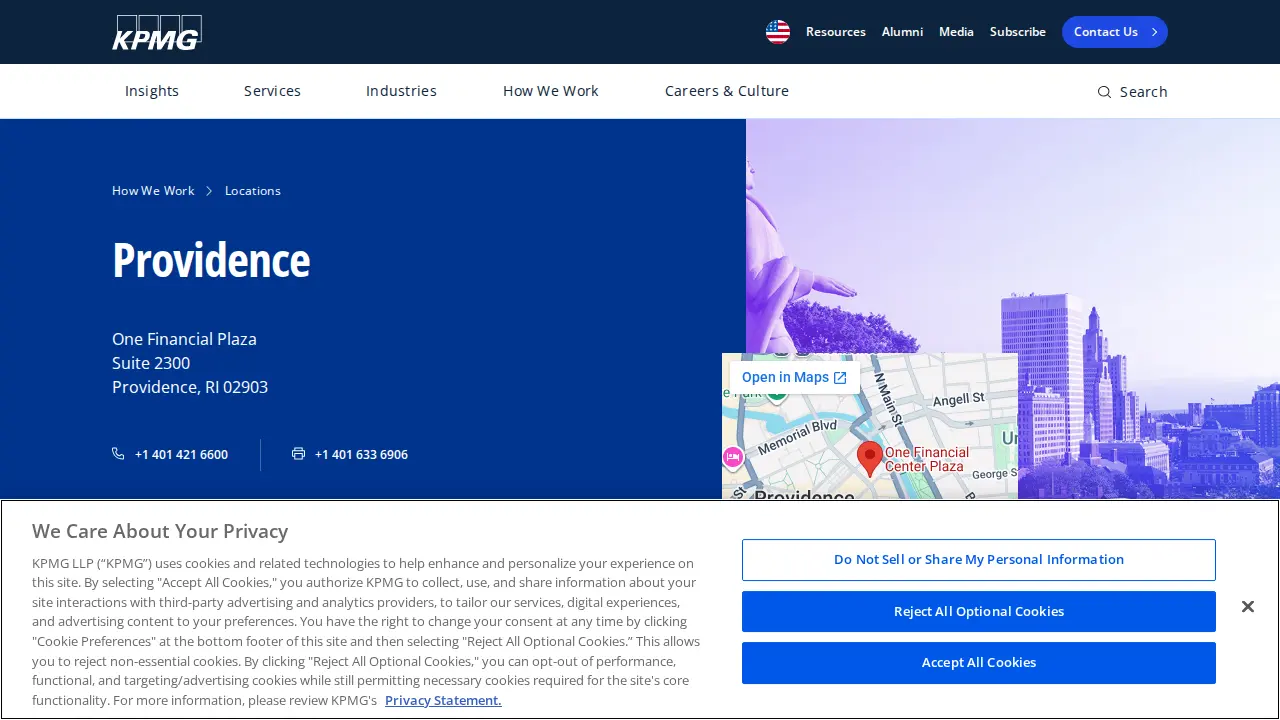Click the Subscribe link
Screen dimensions: 1280x720
tap(1018, 32)
